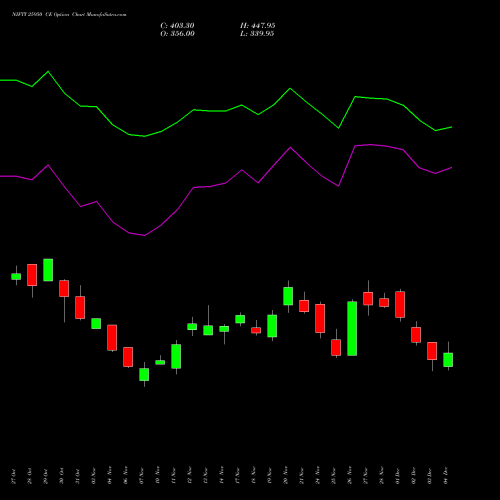This screenshot has width=500, height=500.
Task: Click the low value "L: 339.95"
Action: pyautogui.click(x=257, y=34)
